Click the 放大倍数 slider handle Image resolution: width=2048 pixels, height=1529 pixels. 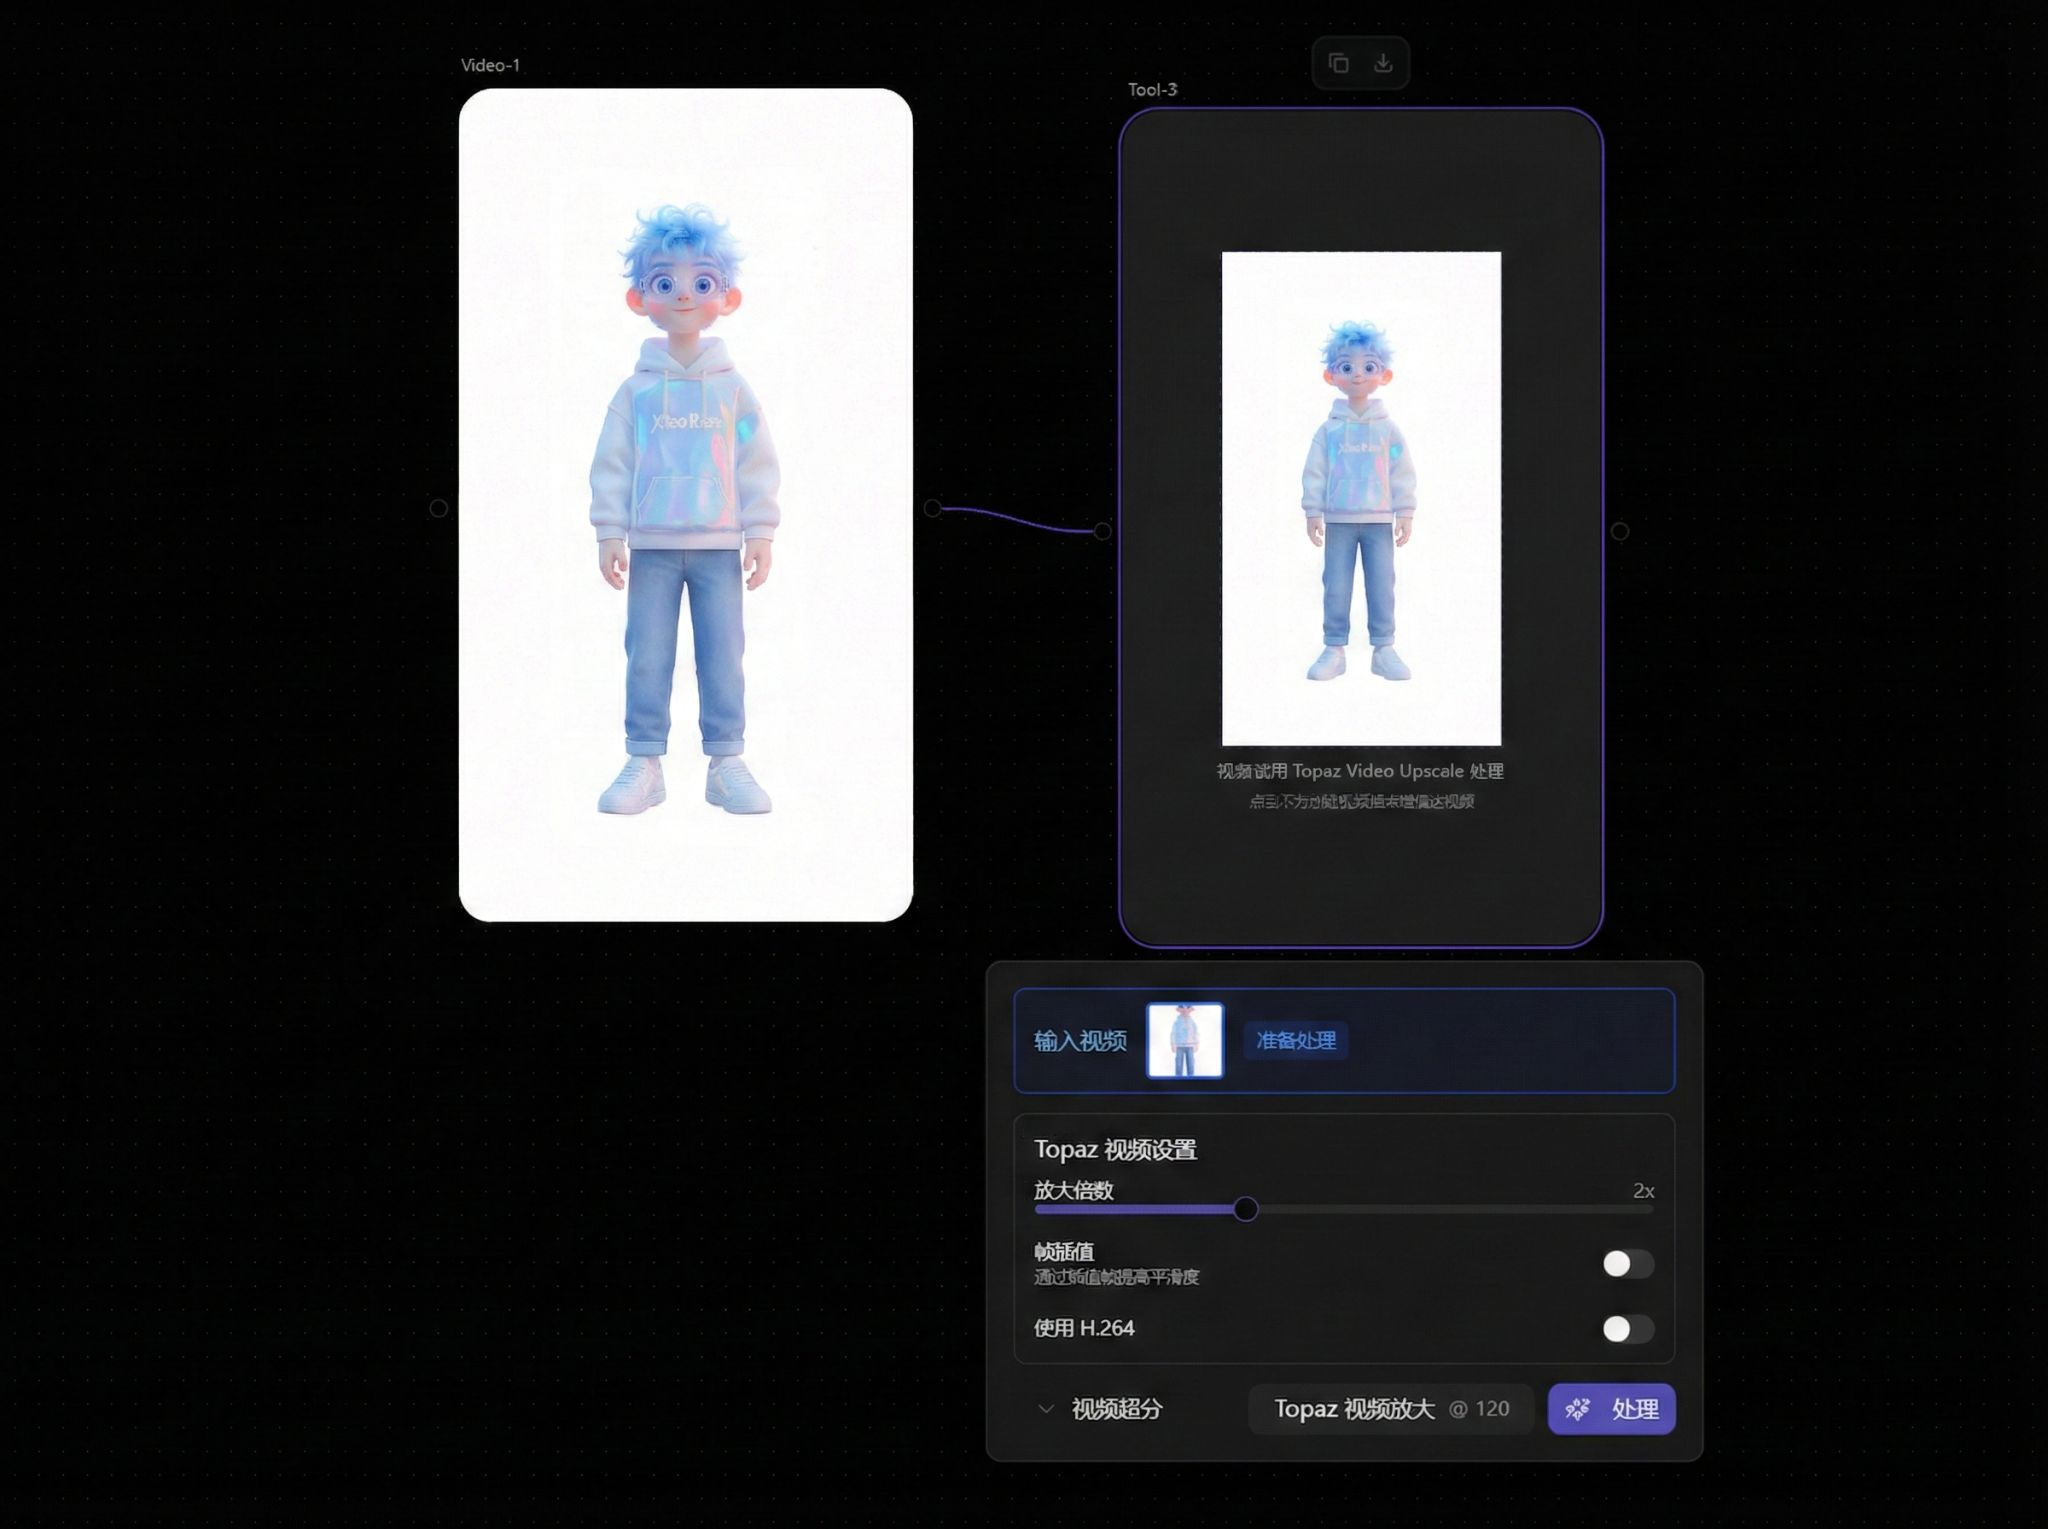[x=1245, y=1209]
